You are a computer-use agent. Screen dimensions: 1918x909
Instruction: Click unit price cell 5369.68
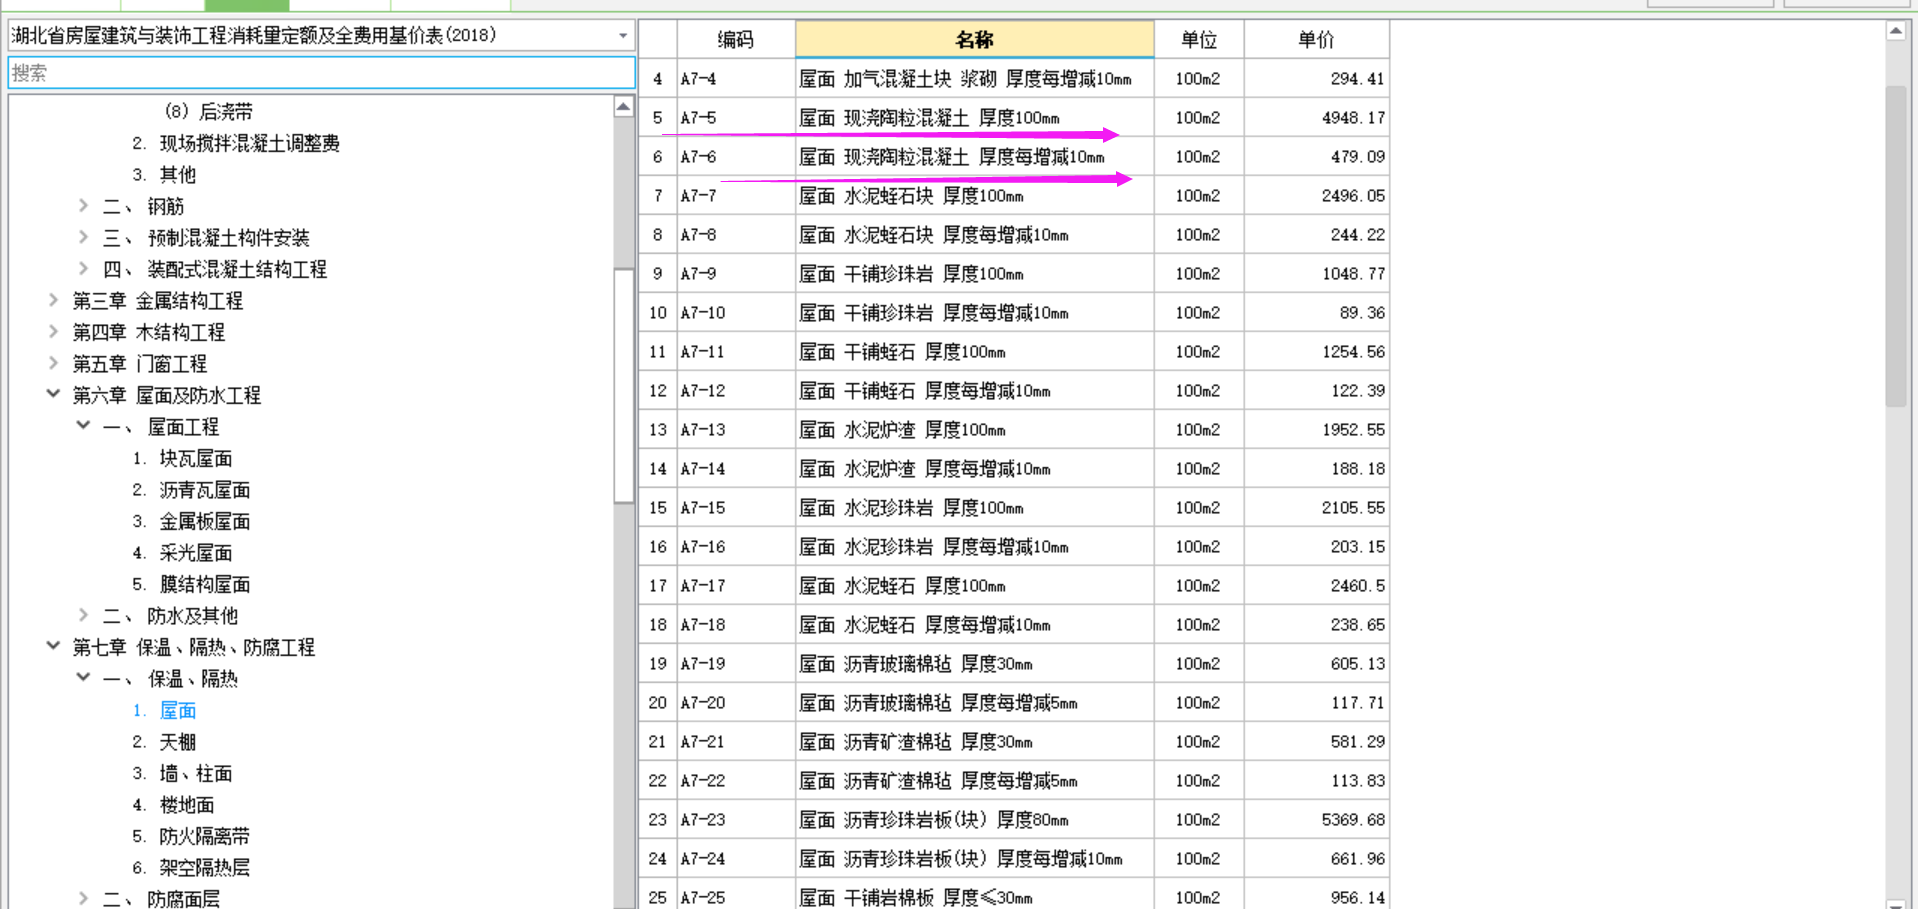point(1316,819)
